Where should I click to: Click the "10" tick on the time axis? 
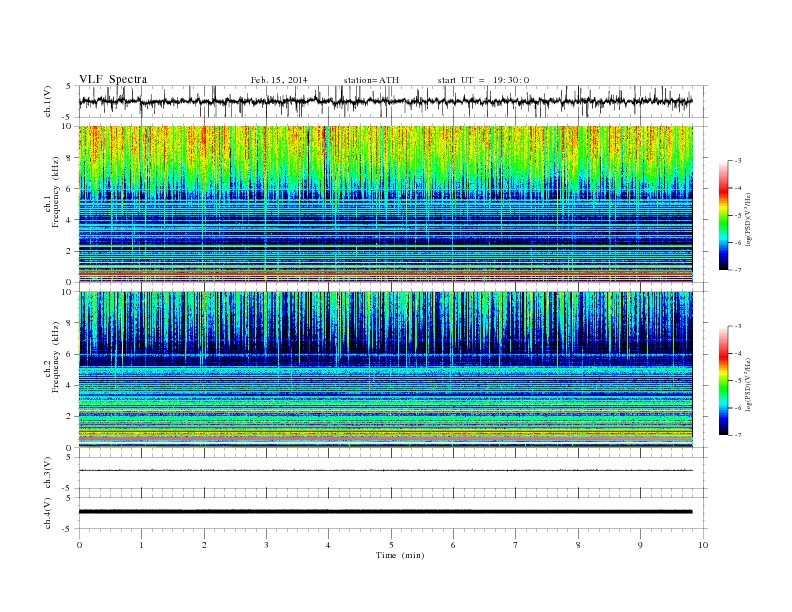703,545
